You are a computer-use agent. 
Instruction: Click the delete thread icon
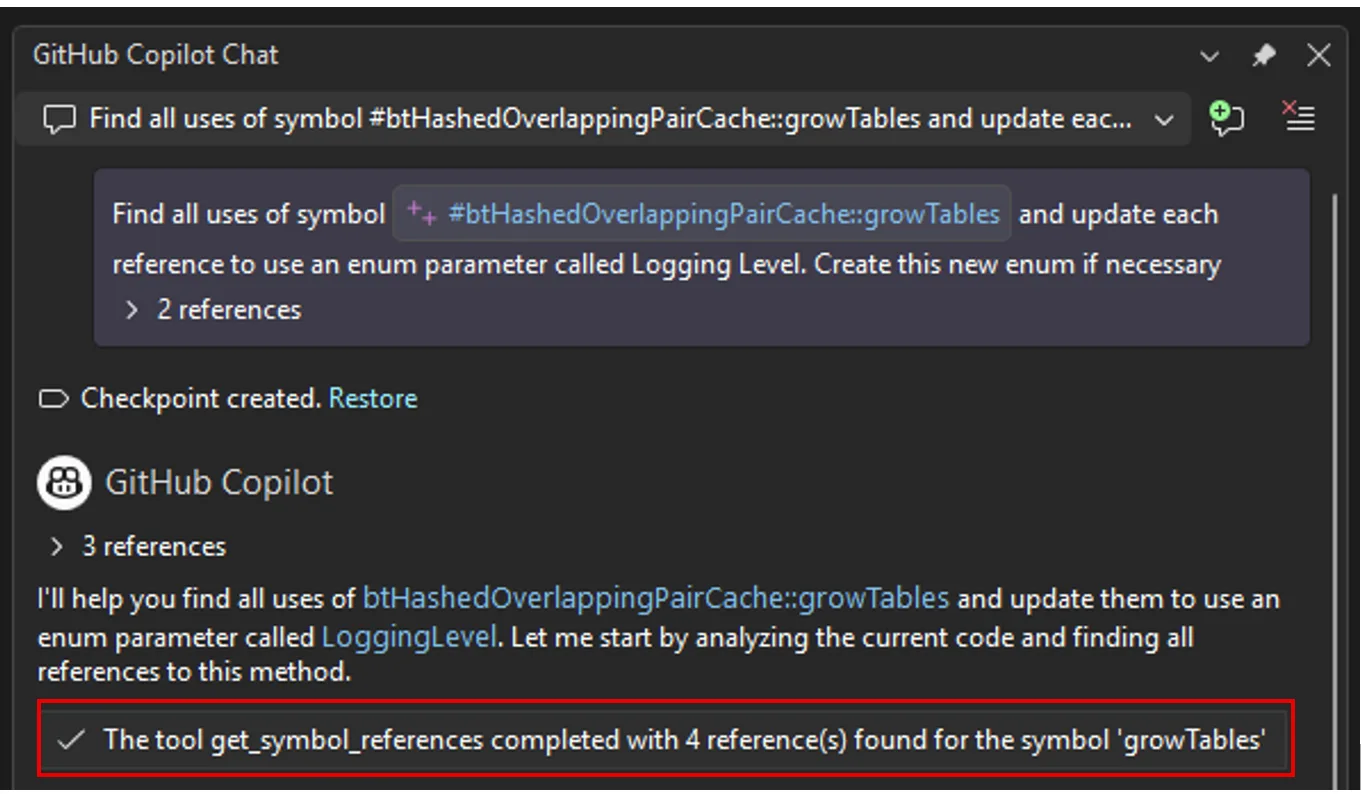(x=1298, y=118)
